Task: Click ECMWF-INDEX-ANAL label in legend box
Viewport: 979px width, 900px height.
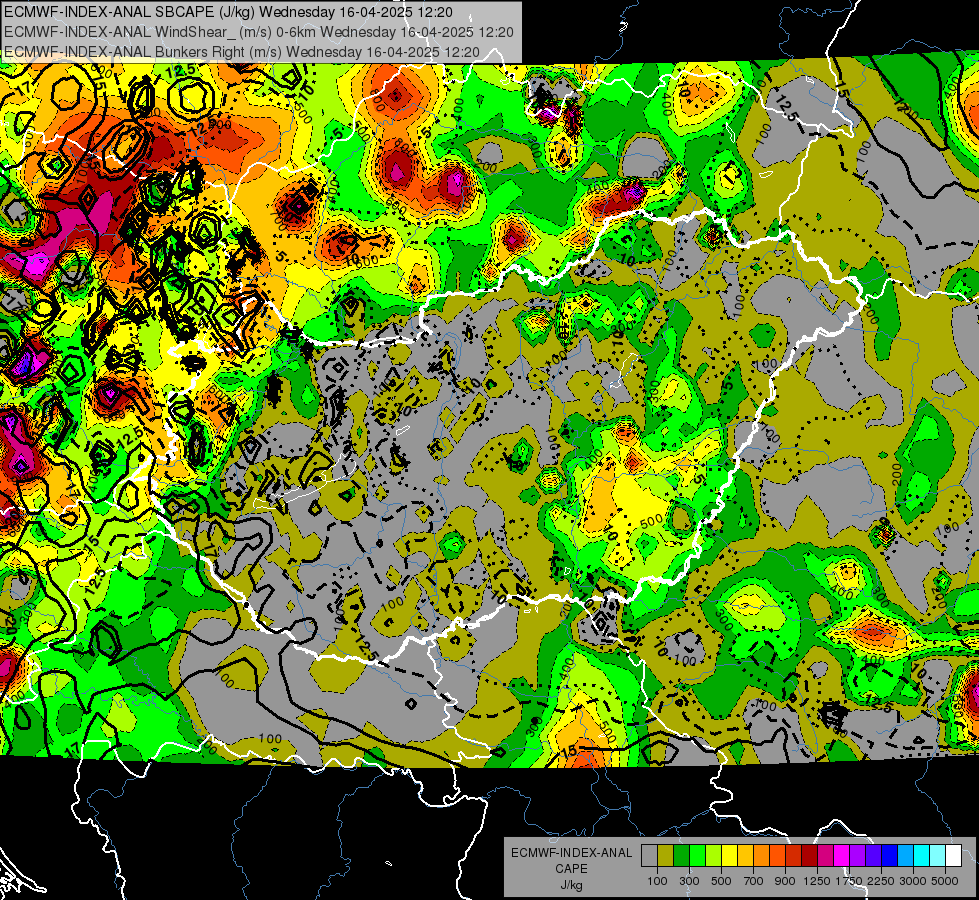Action: pyautogui.click(x=571, y=853)
